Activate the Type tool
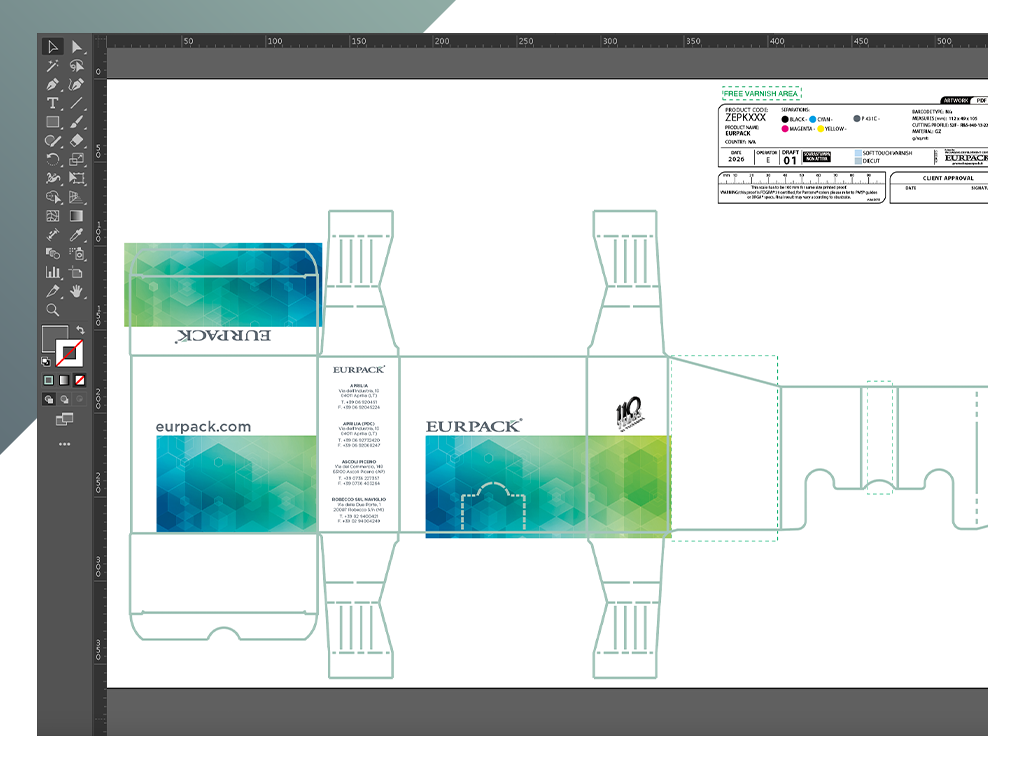 [53, 104]
